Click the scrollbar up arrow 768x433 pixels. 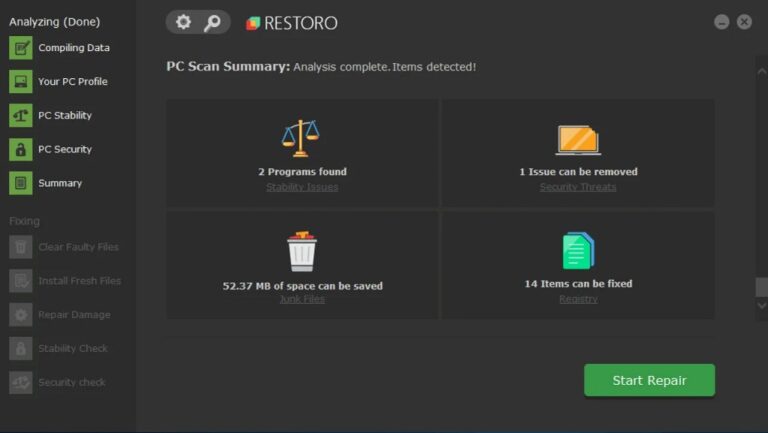[762, 72]
